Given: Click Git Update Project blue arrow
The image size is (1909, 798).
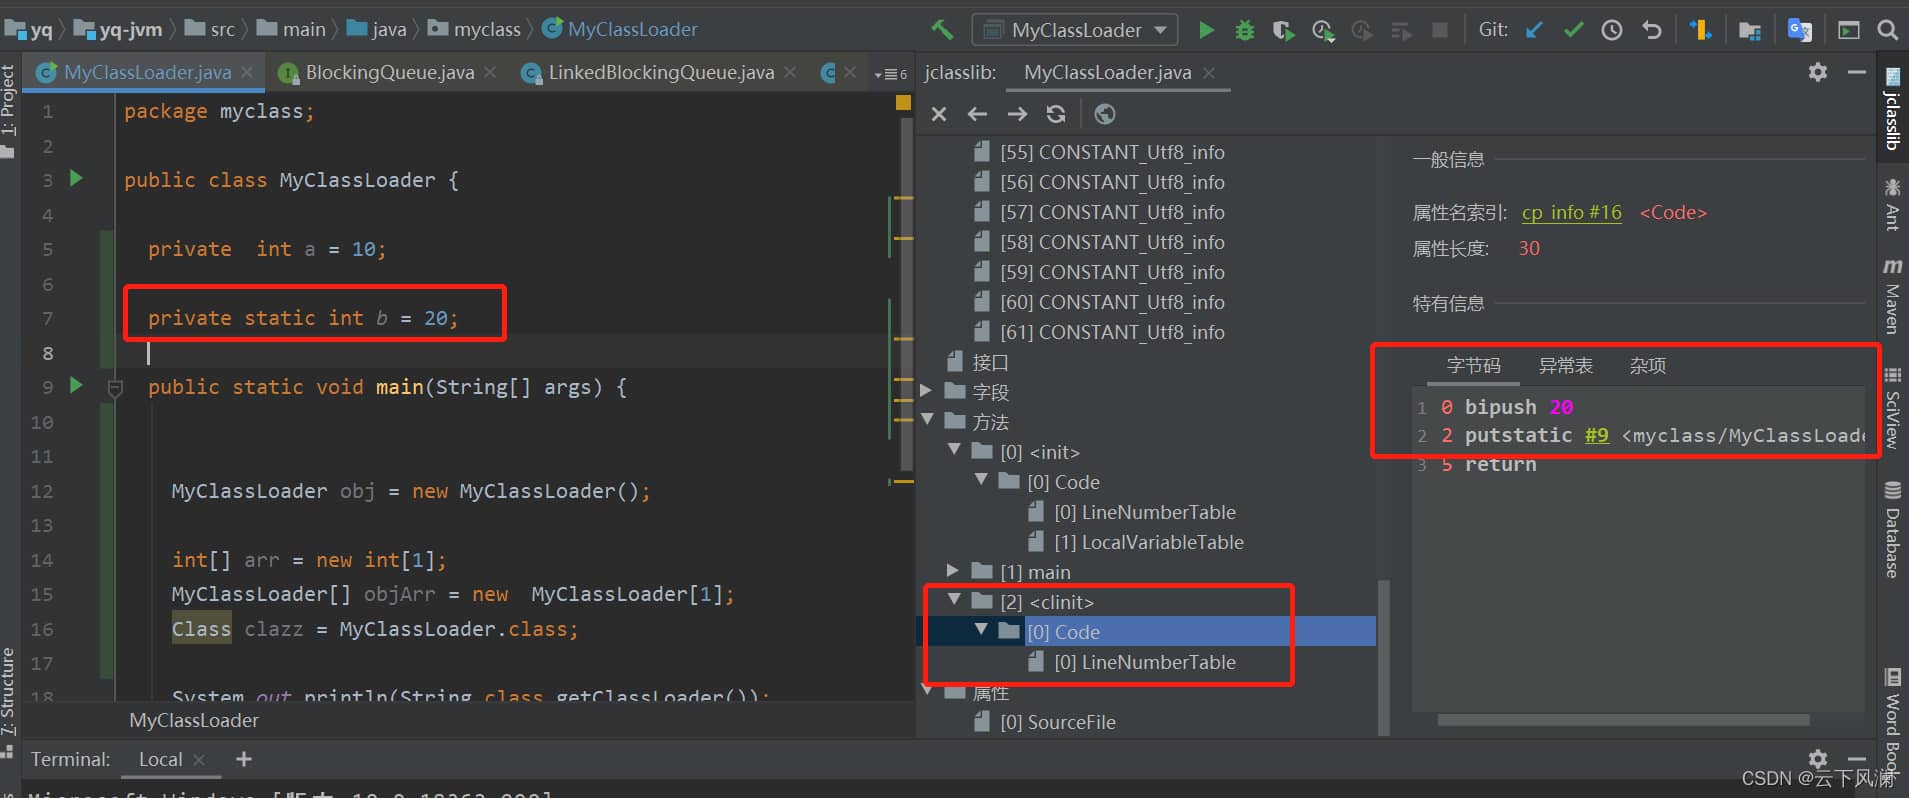Looking at the screenshot, I should [x=1533, y=30].
